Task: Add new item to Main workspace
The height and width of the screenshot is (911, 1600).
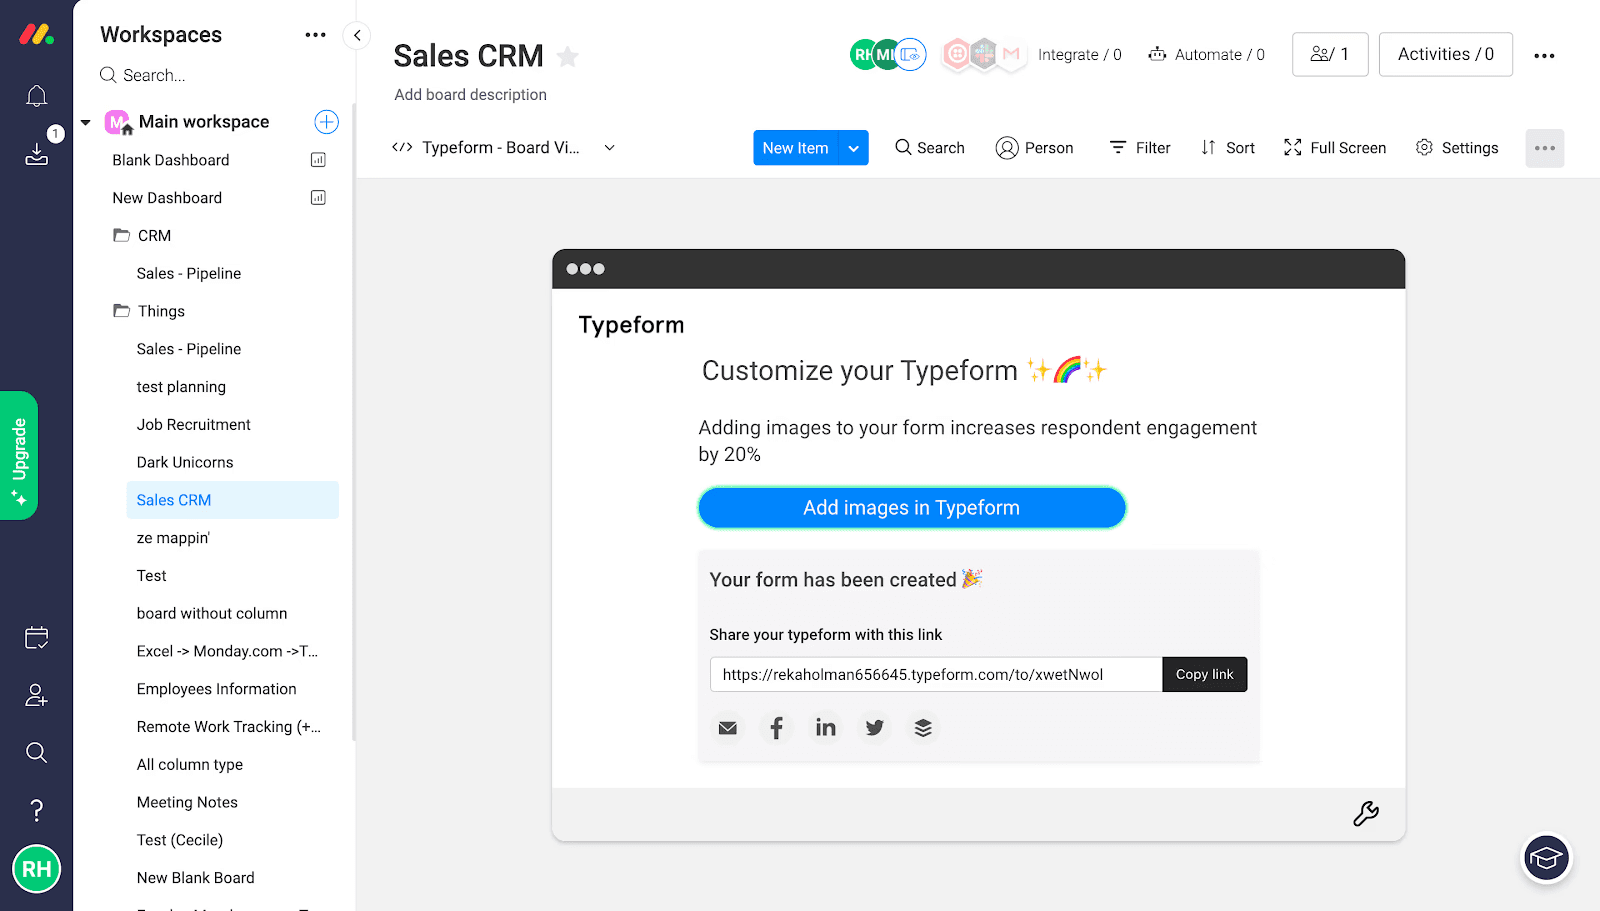Action: tap(326, 122)
